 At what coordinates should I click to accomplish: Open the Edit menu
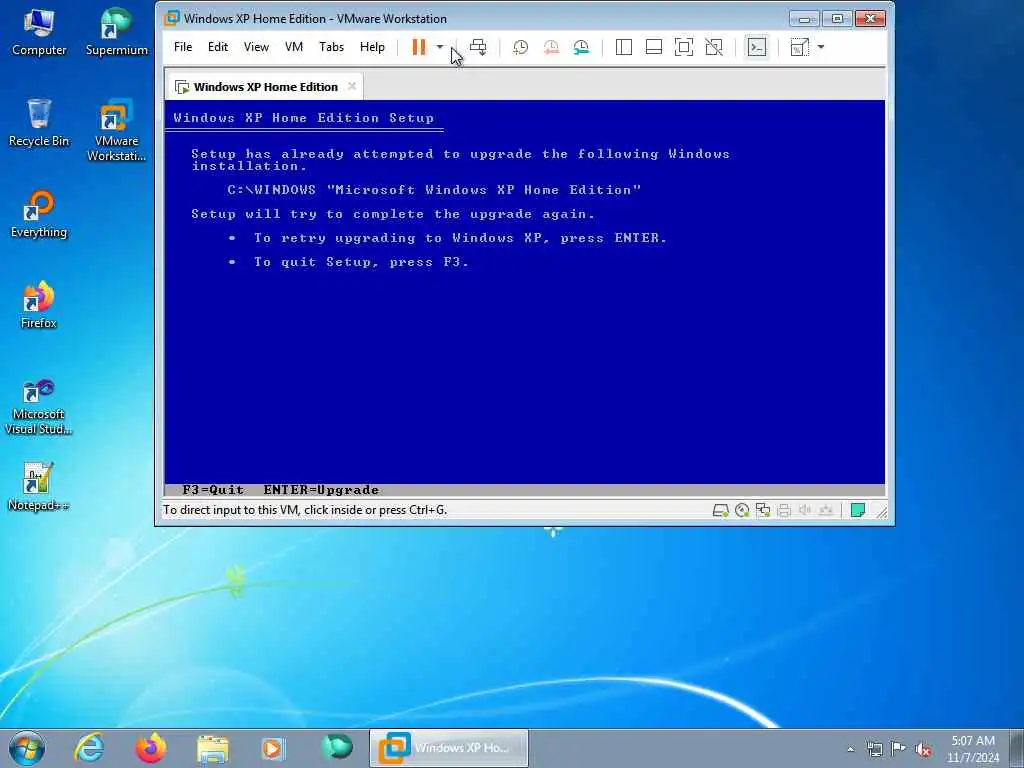pyautogui.click(x=217, y=47)
